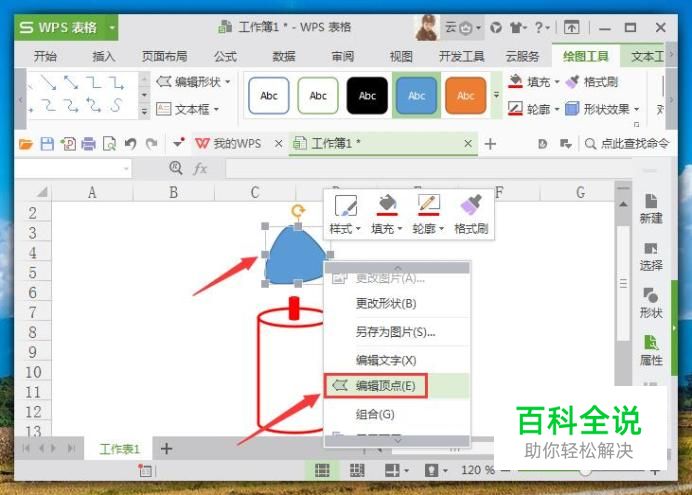This screenshot has height=495, width=692.
Task: Expand the shape styles gallery
Action: (x=496, y=95)
